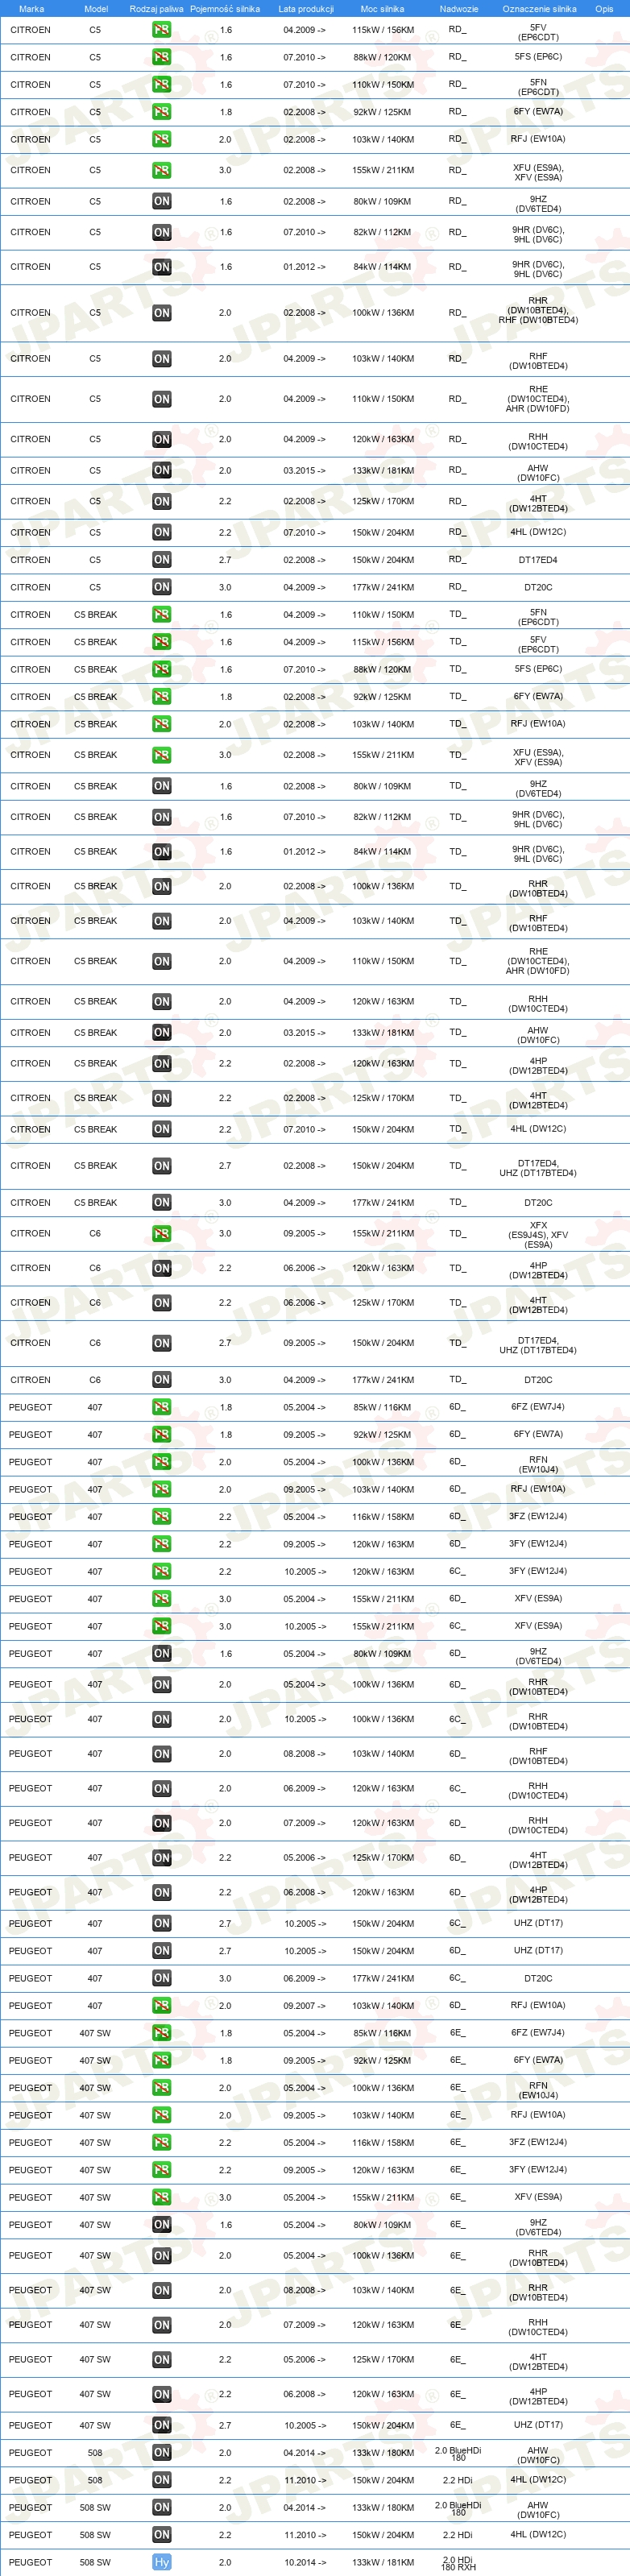Click petrol icon in C5 RD_ 155kW/211KM row
The image size is (630, 2576).
(x=161, y=171)
